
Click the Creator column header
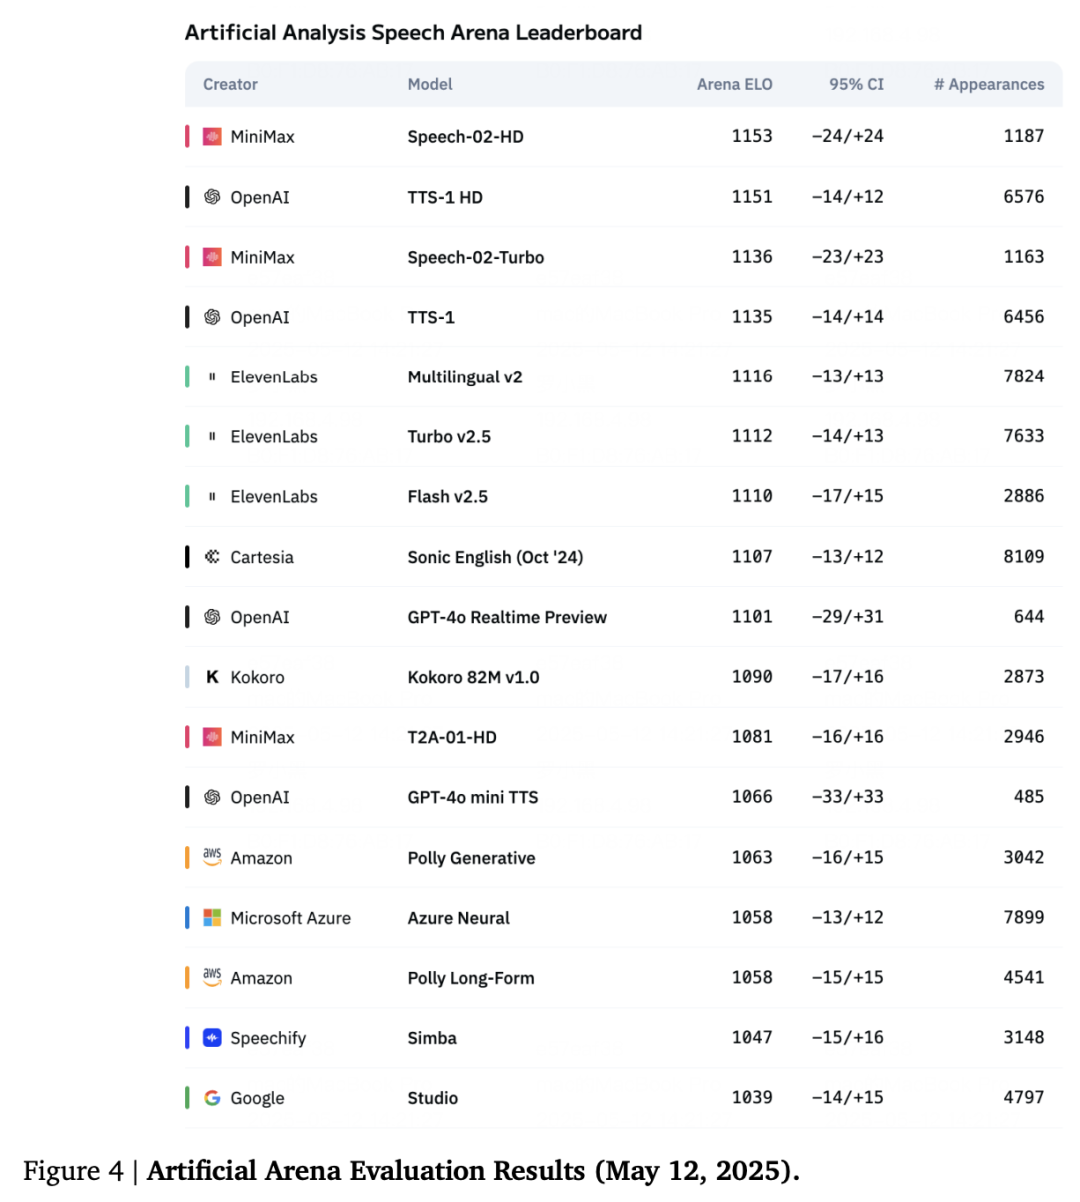[x=230, y=84]
